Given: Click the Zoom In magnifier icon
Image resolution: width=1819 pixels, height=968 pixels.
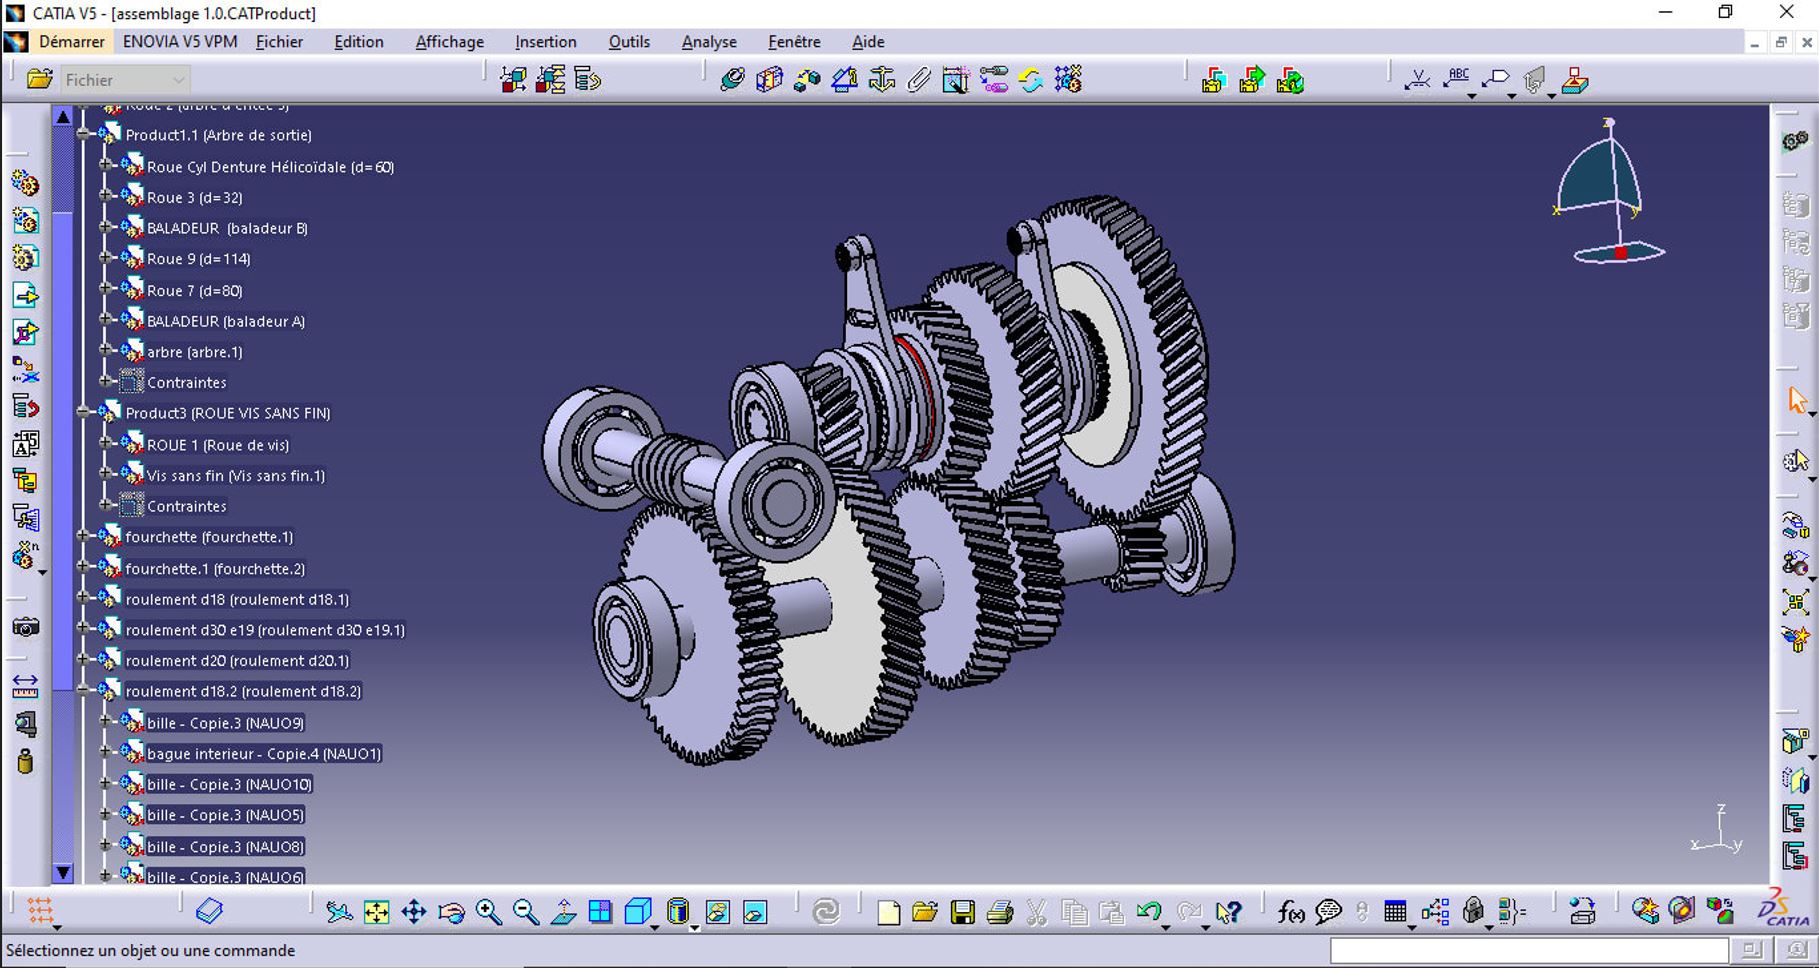Looking at the screenshot, I should pos(488,912).
